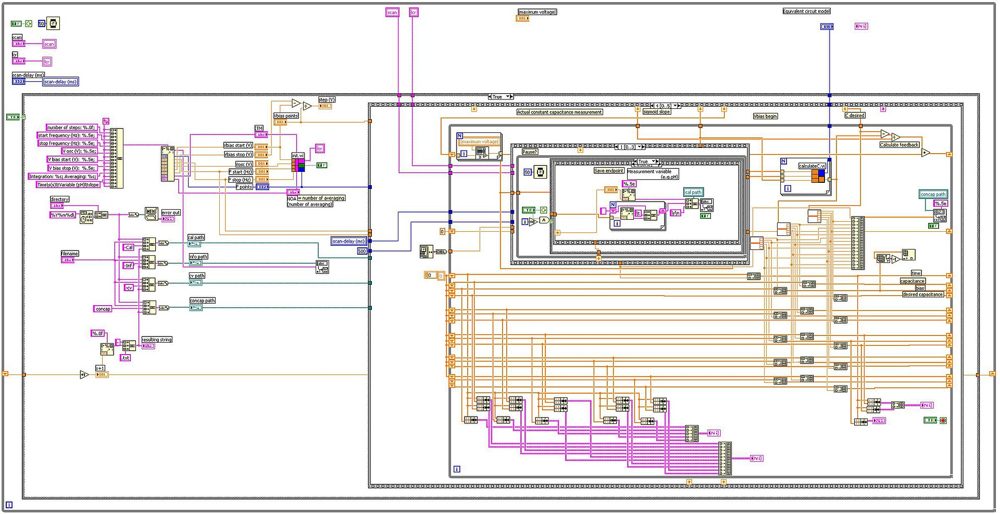Select the concap path local variable at right
The width and height of the screenshot is (1000, 514).
coord(933,193)
